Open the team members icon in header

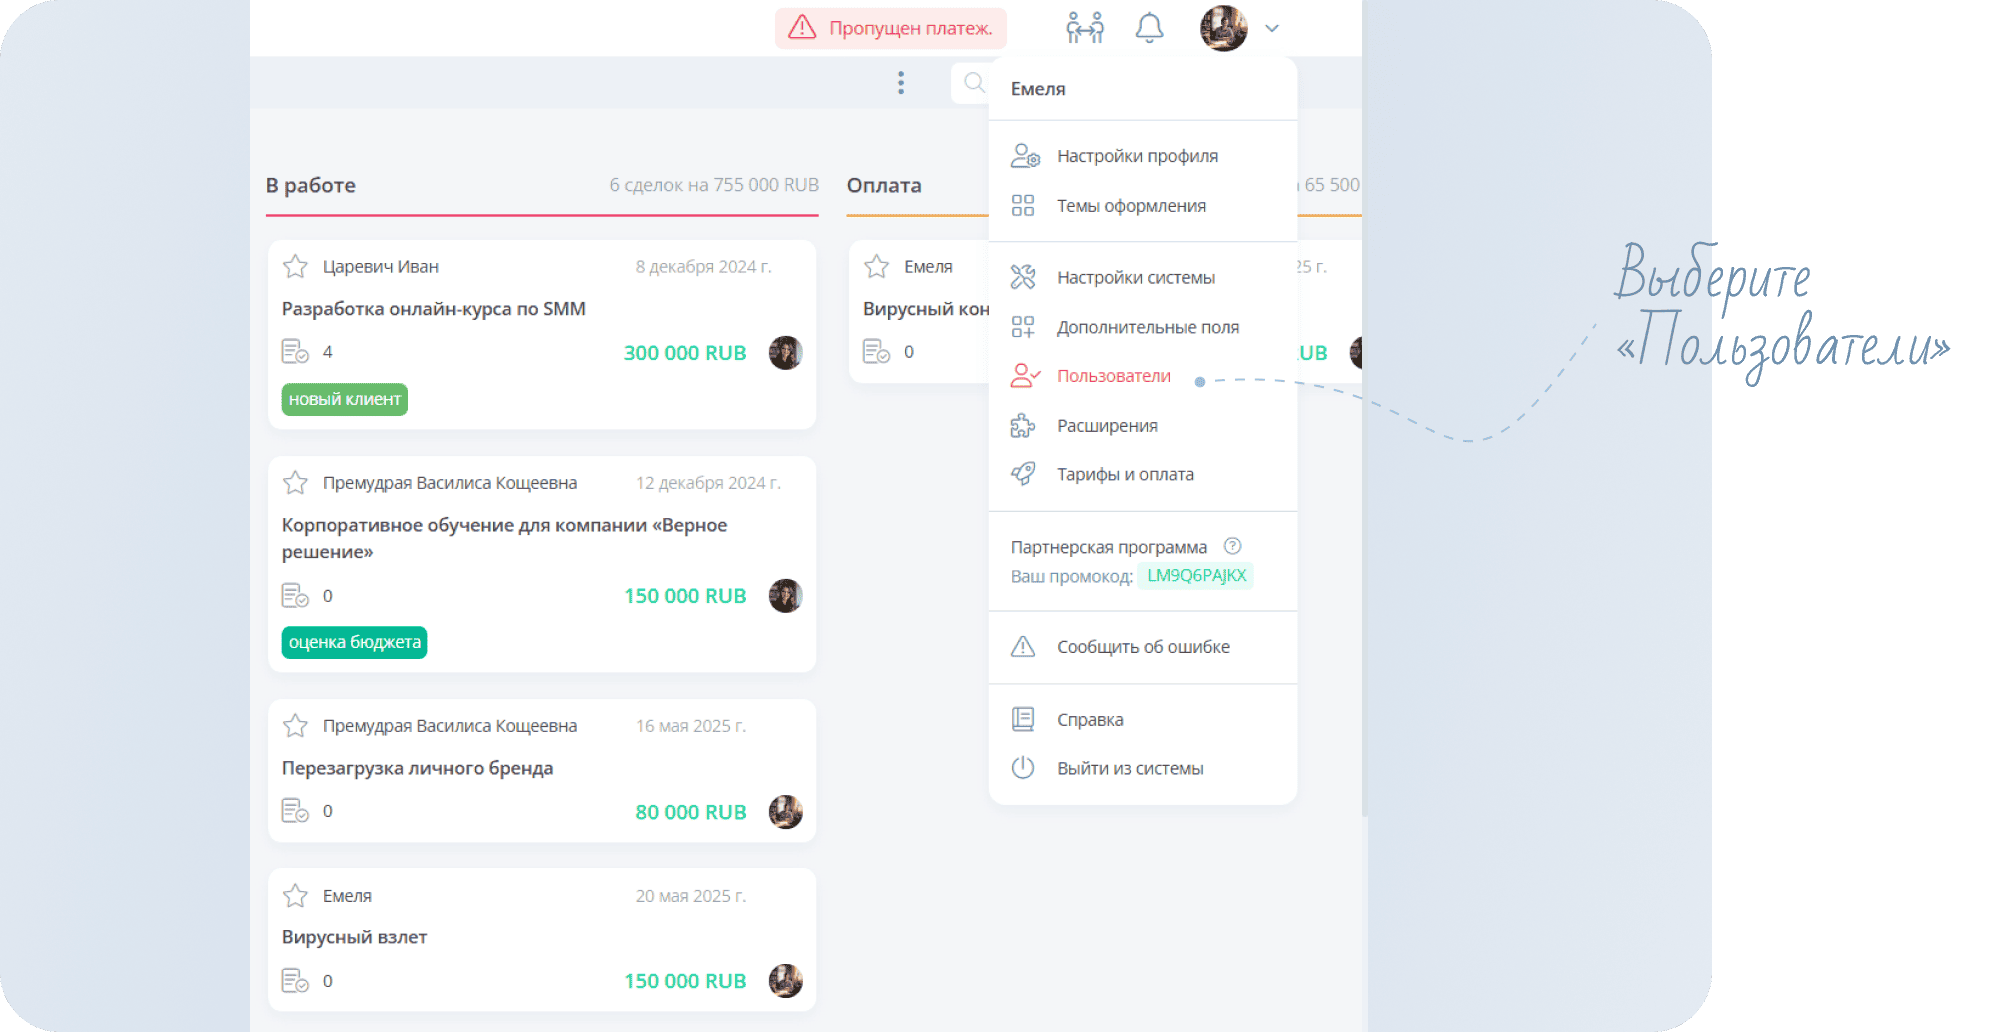coord(1085,28)
